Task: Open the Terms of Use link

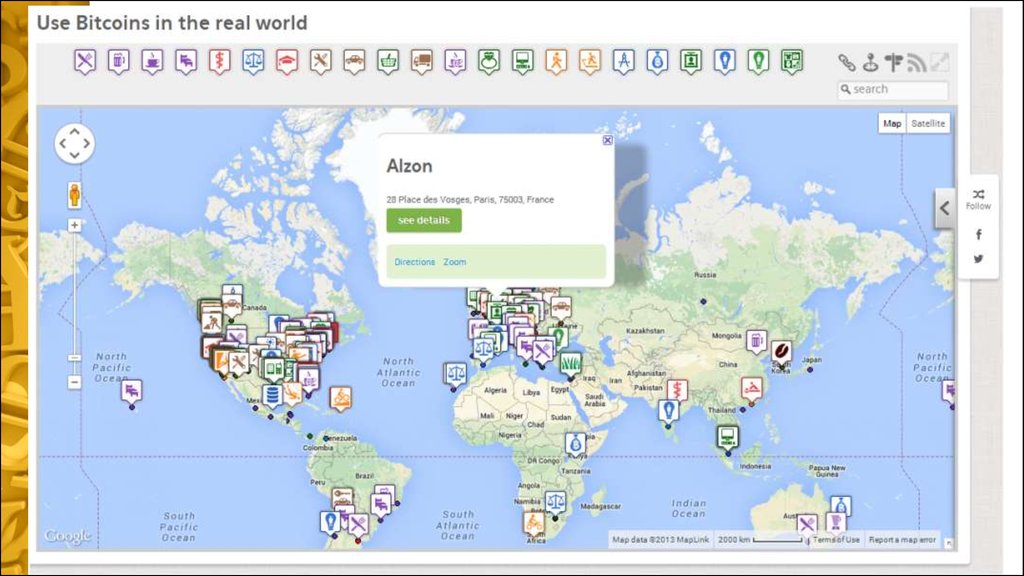Action: (x=836, y=539)
